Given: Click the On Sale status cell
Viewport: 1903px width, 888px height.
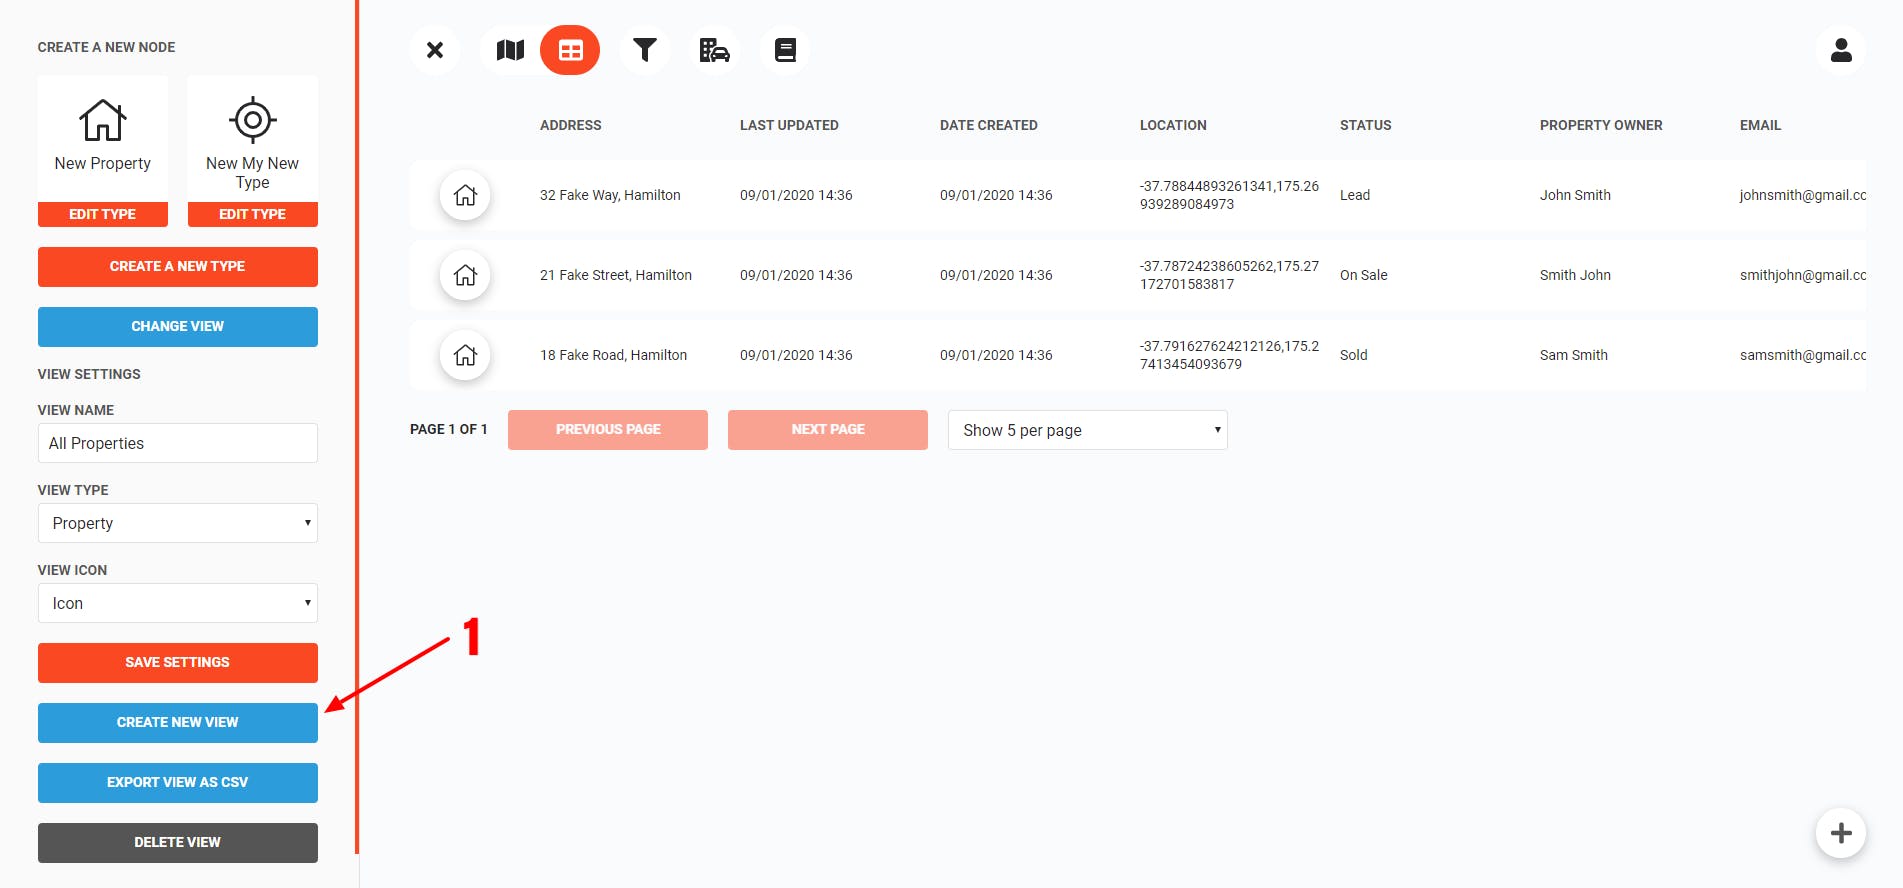Looking at the screenshot, I should (x=1364, y=275).
